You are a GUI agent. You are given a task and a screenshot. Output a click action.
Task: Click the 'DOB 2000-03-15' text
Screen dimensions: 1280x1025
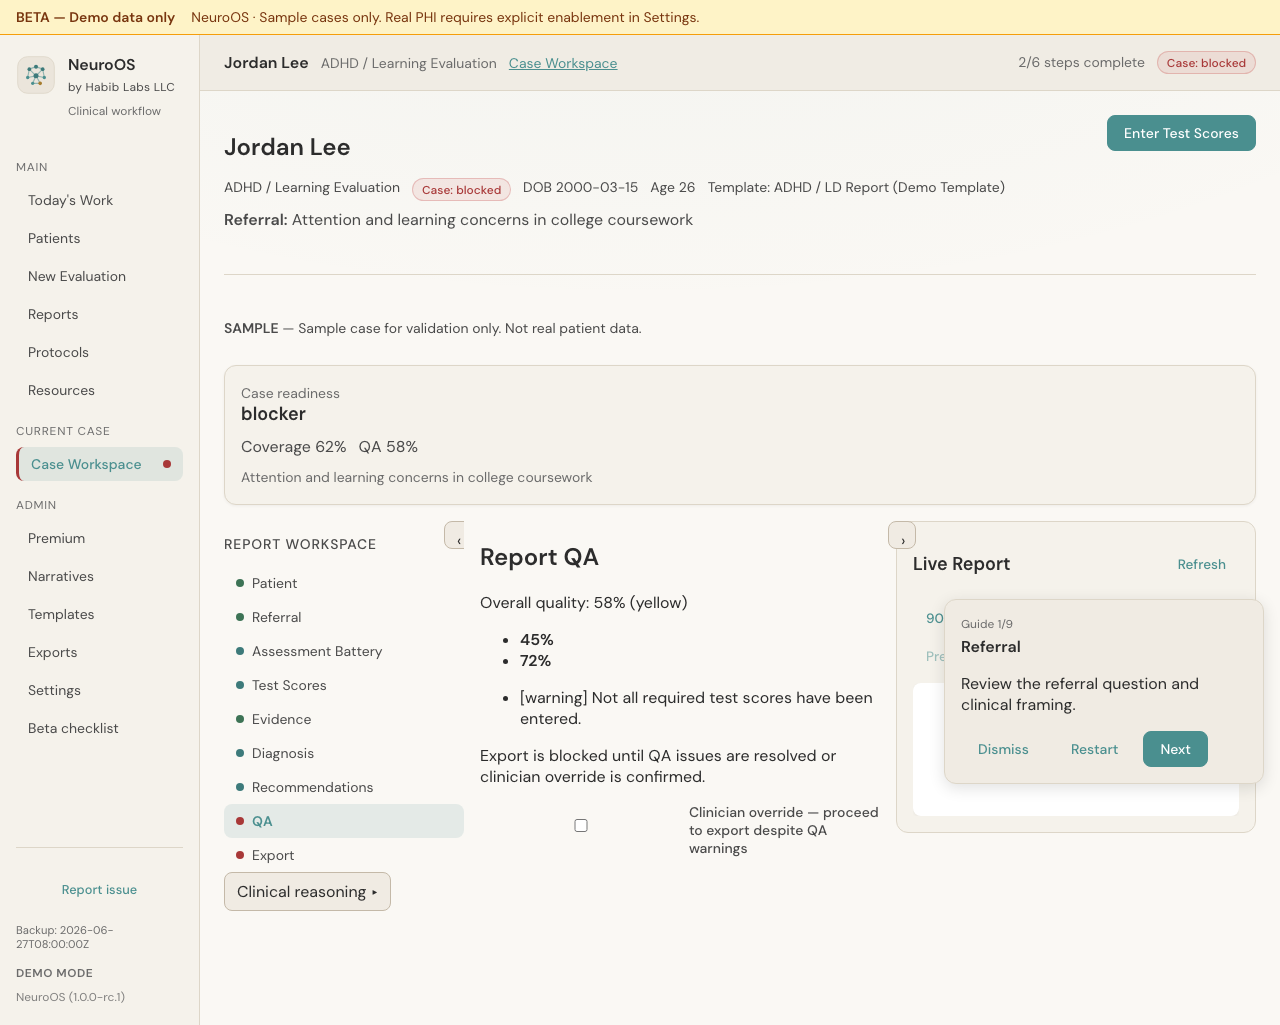580,187
